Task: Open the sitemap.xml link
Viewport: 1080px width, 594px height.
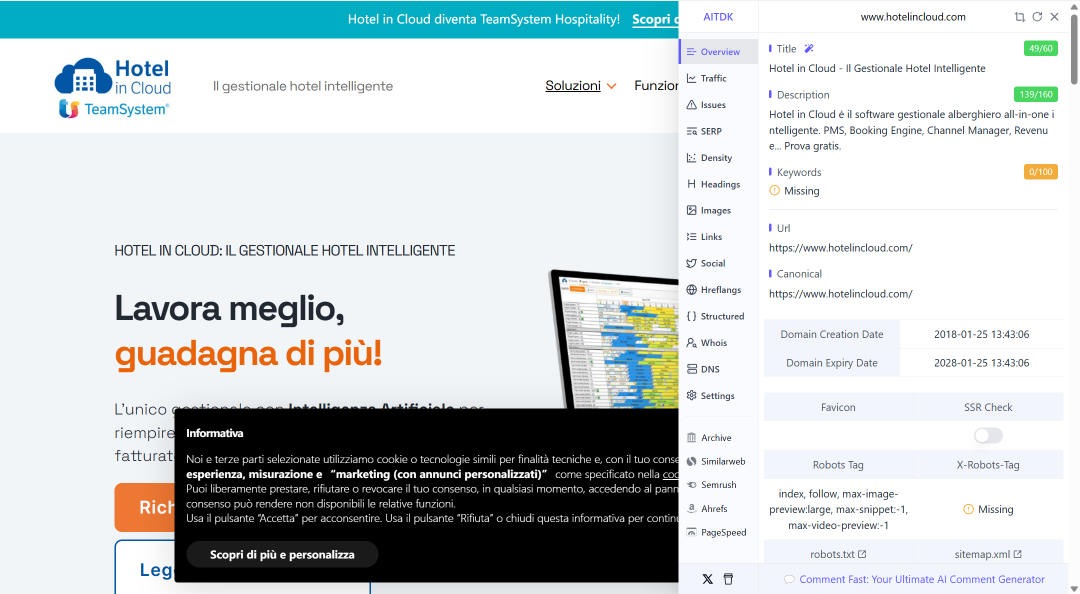Action: 988,554
